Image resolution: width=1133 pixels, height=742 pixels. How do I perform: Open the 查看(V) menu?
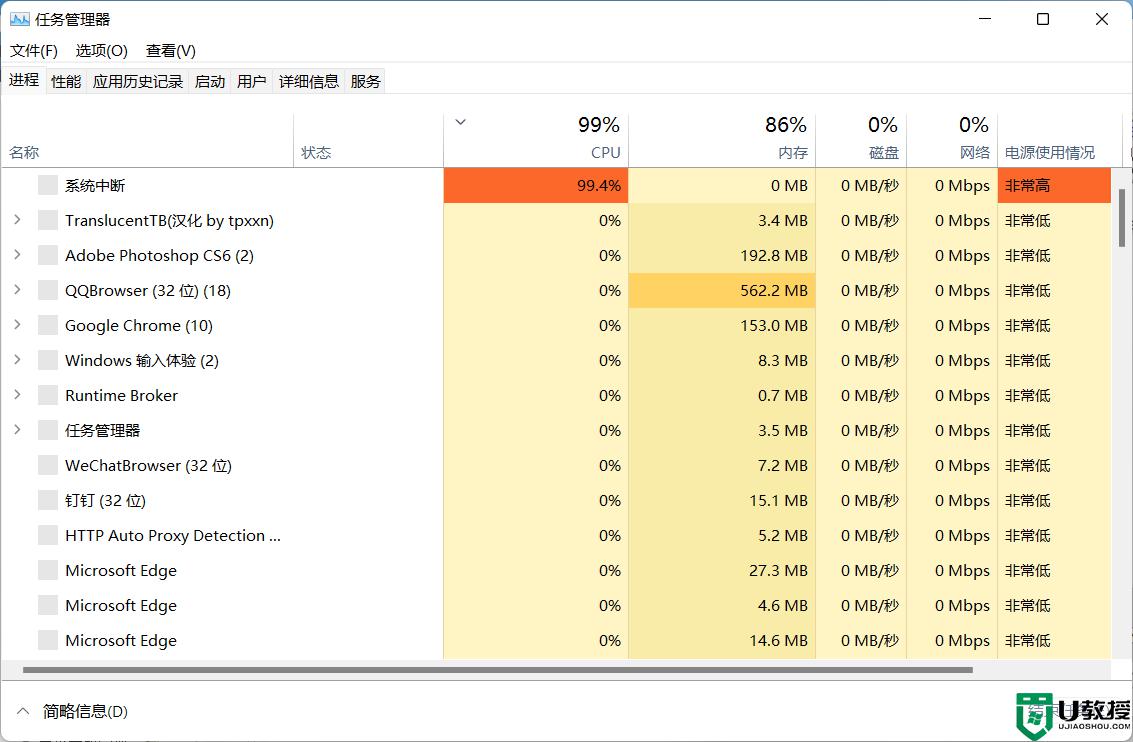pyautogui.click(x=170, y=50)
